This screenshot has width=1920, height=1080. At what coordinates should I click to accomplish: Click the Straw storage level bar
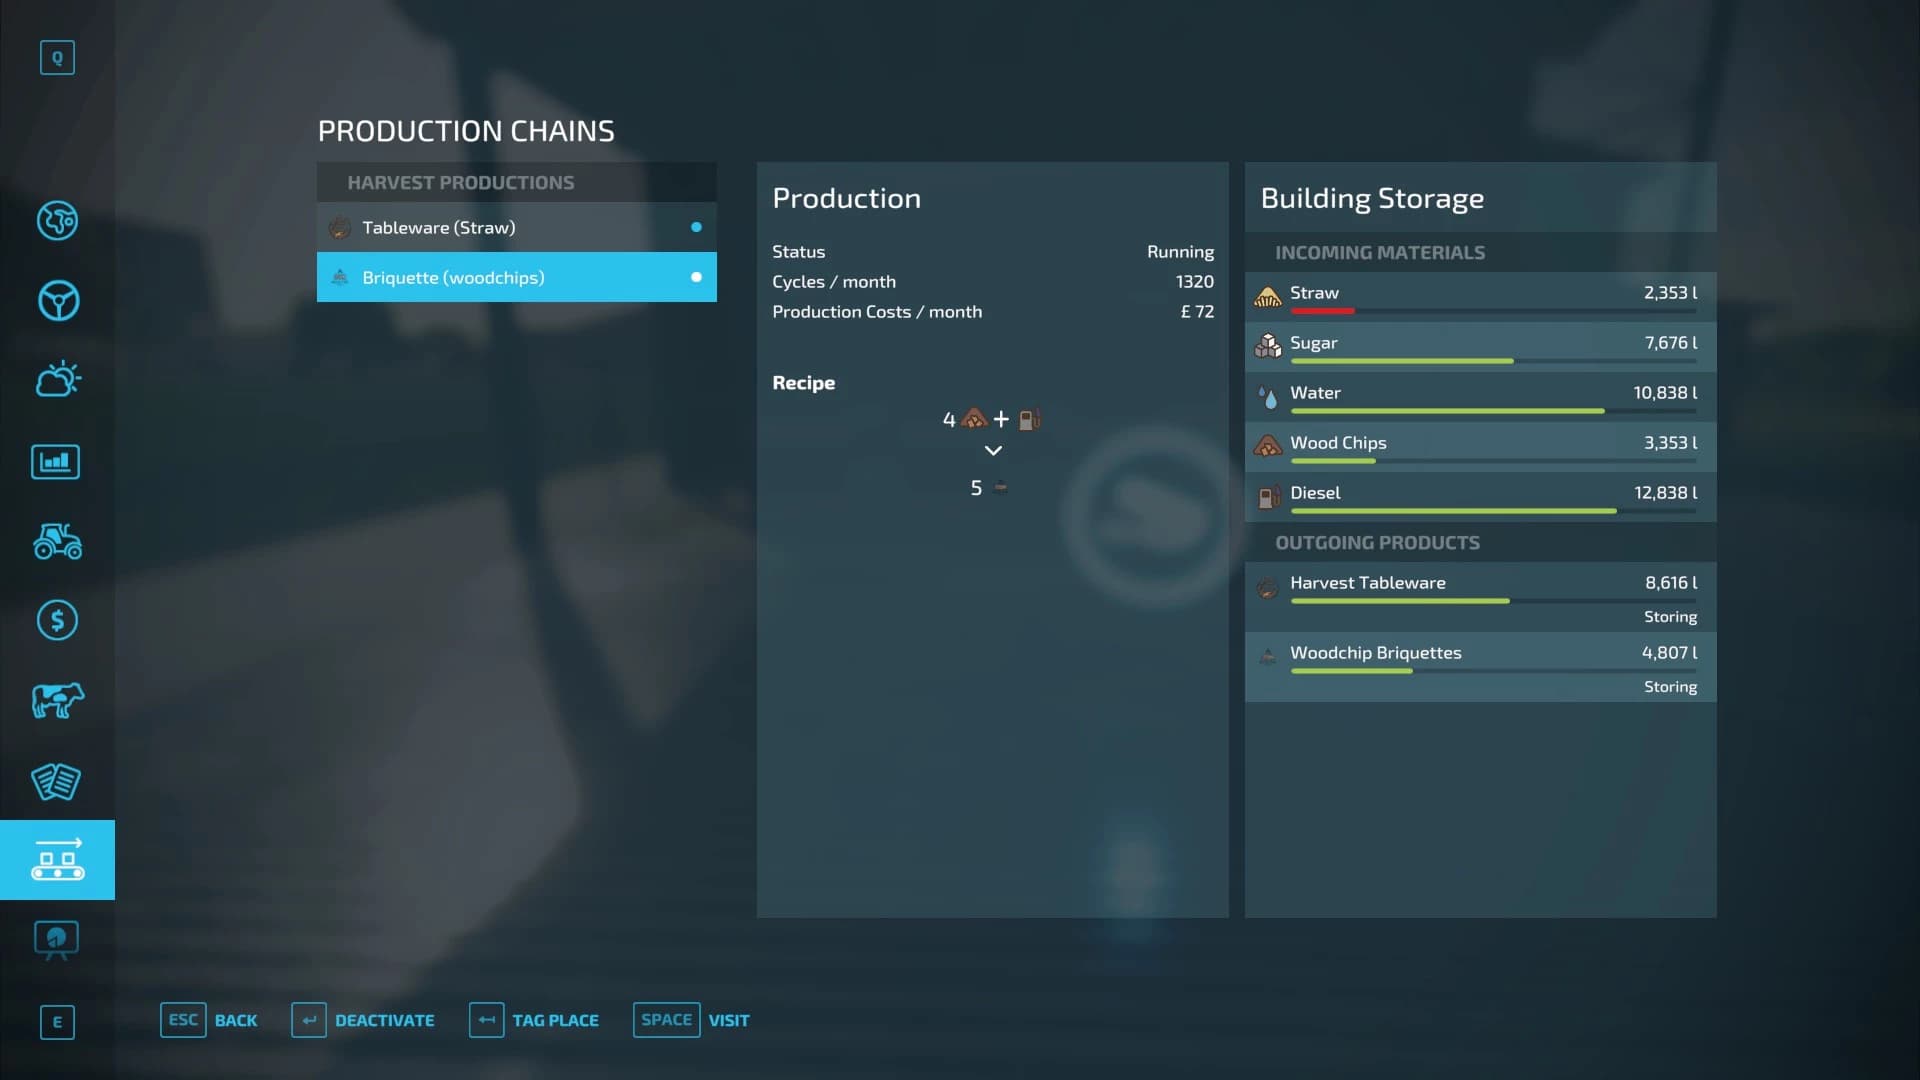[x=1493, y=311]
